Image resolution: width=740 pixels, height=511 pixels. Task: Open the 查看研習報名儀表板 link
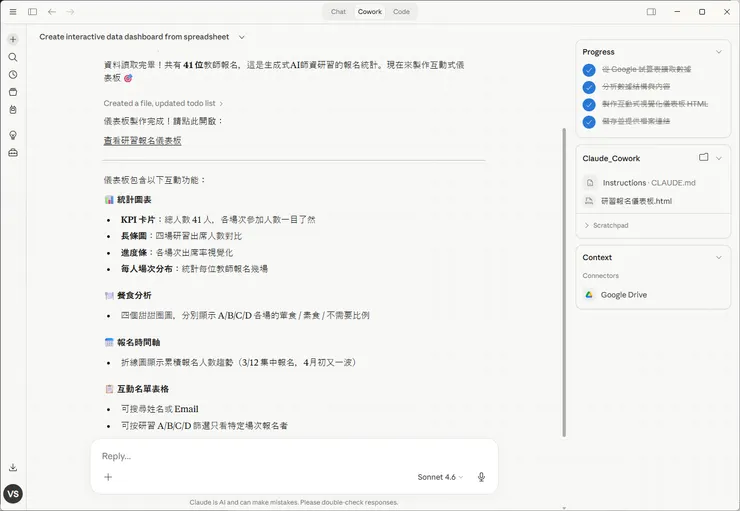[x=143, y=141]
